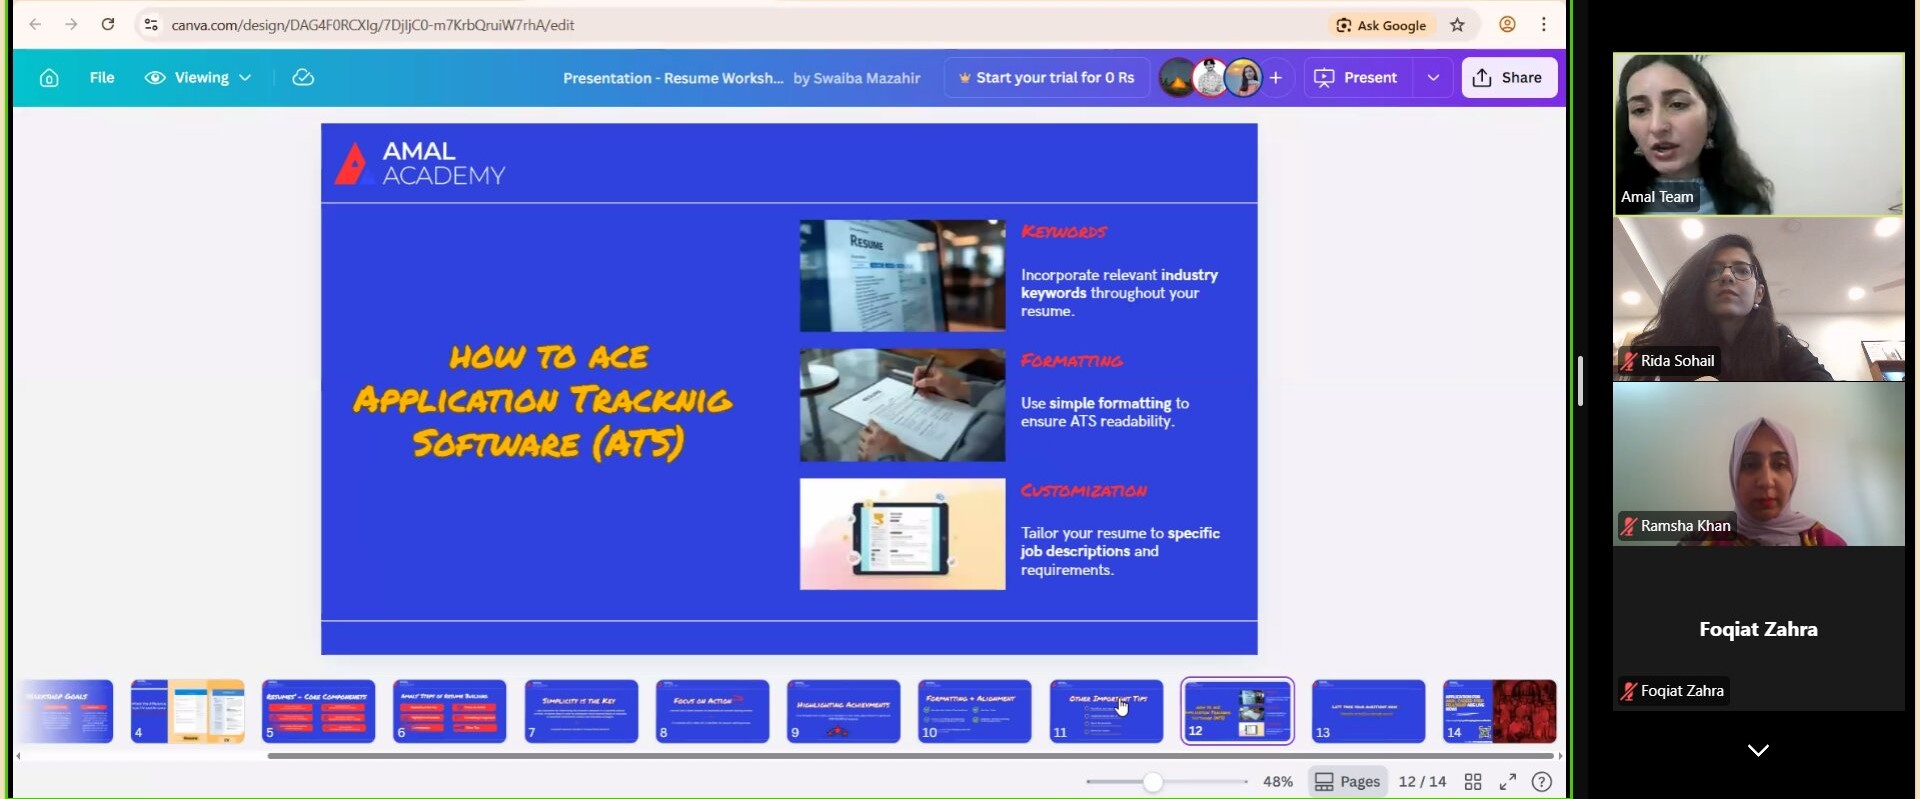
Task: Click the Share button
Action: pos(1508,78)
